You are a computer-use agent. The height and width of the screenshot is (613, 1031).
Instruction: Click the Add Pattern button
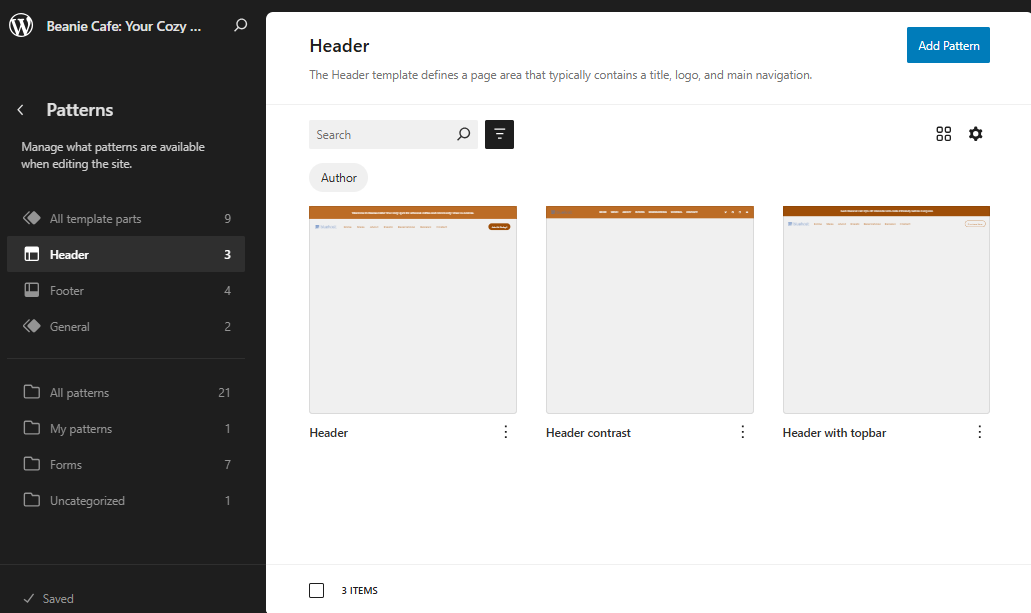tap(947, 45)
